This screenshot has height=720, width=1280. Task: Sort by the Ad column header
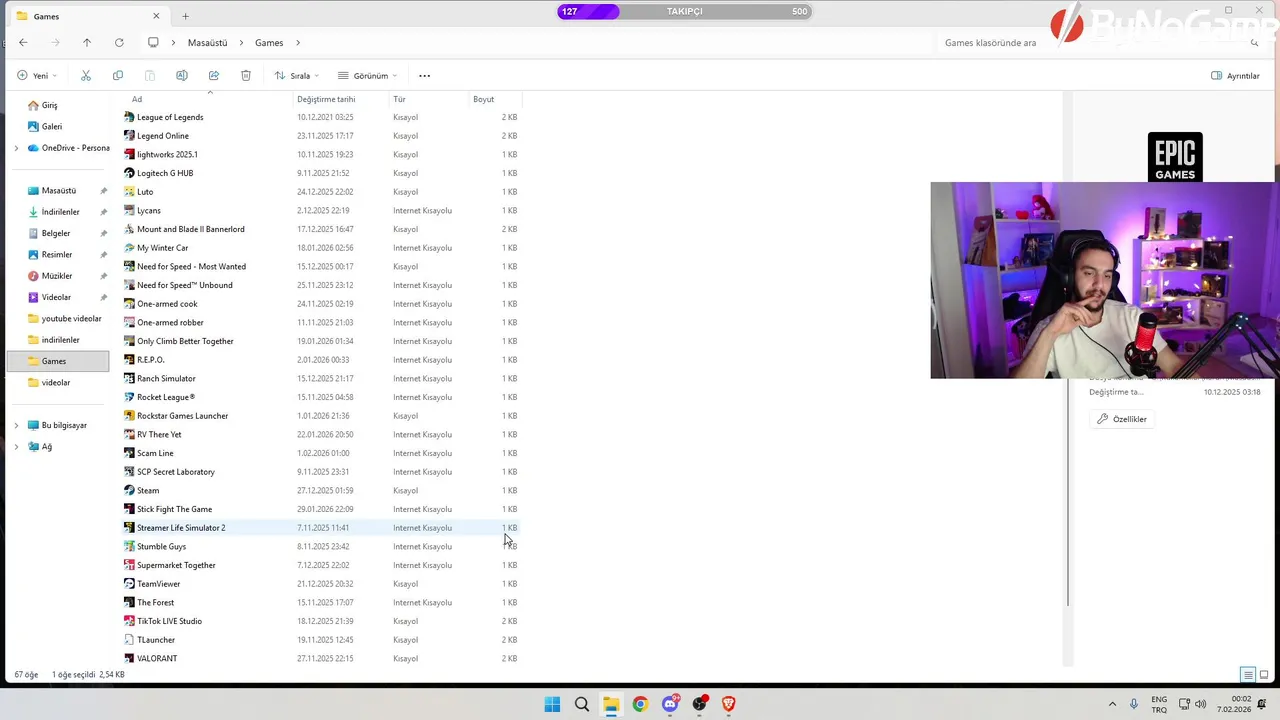click(208, 99)
